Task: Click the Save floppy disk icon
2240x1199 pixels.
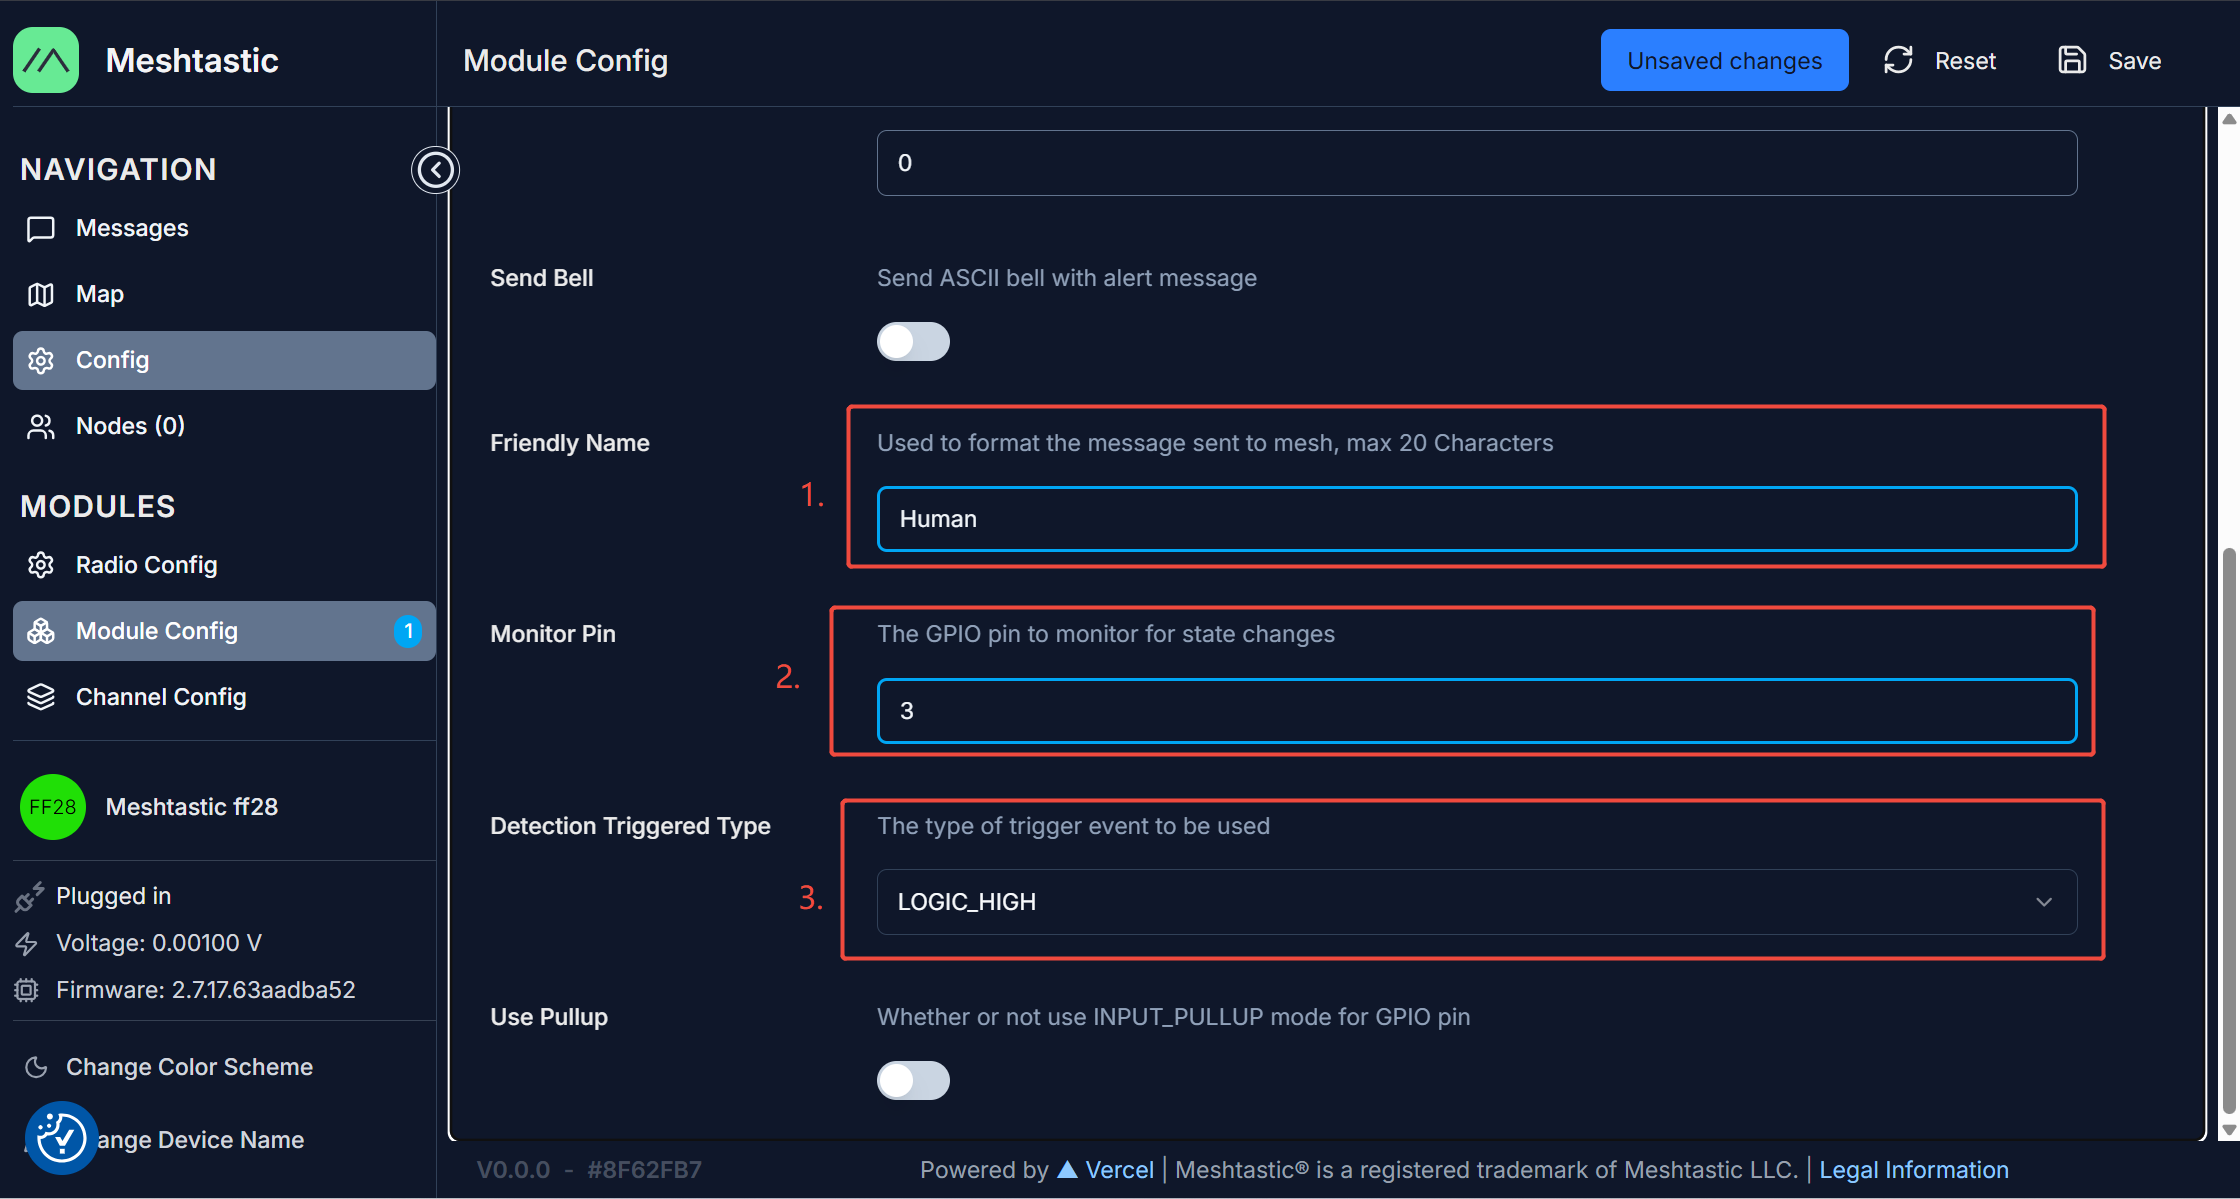Action: 2072,60
